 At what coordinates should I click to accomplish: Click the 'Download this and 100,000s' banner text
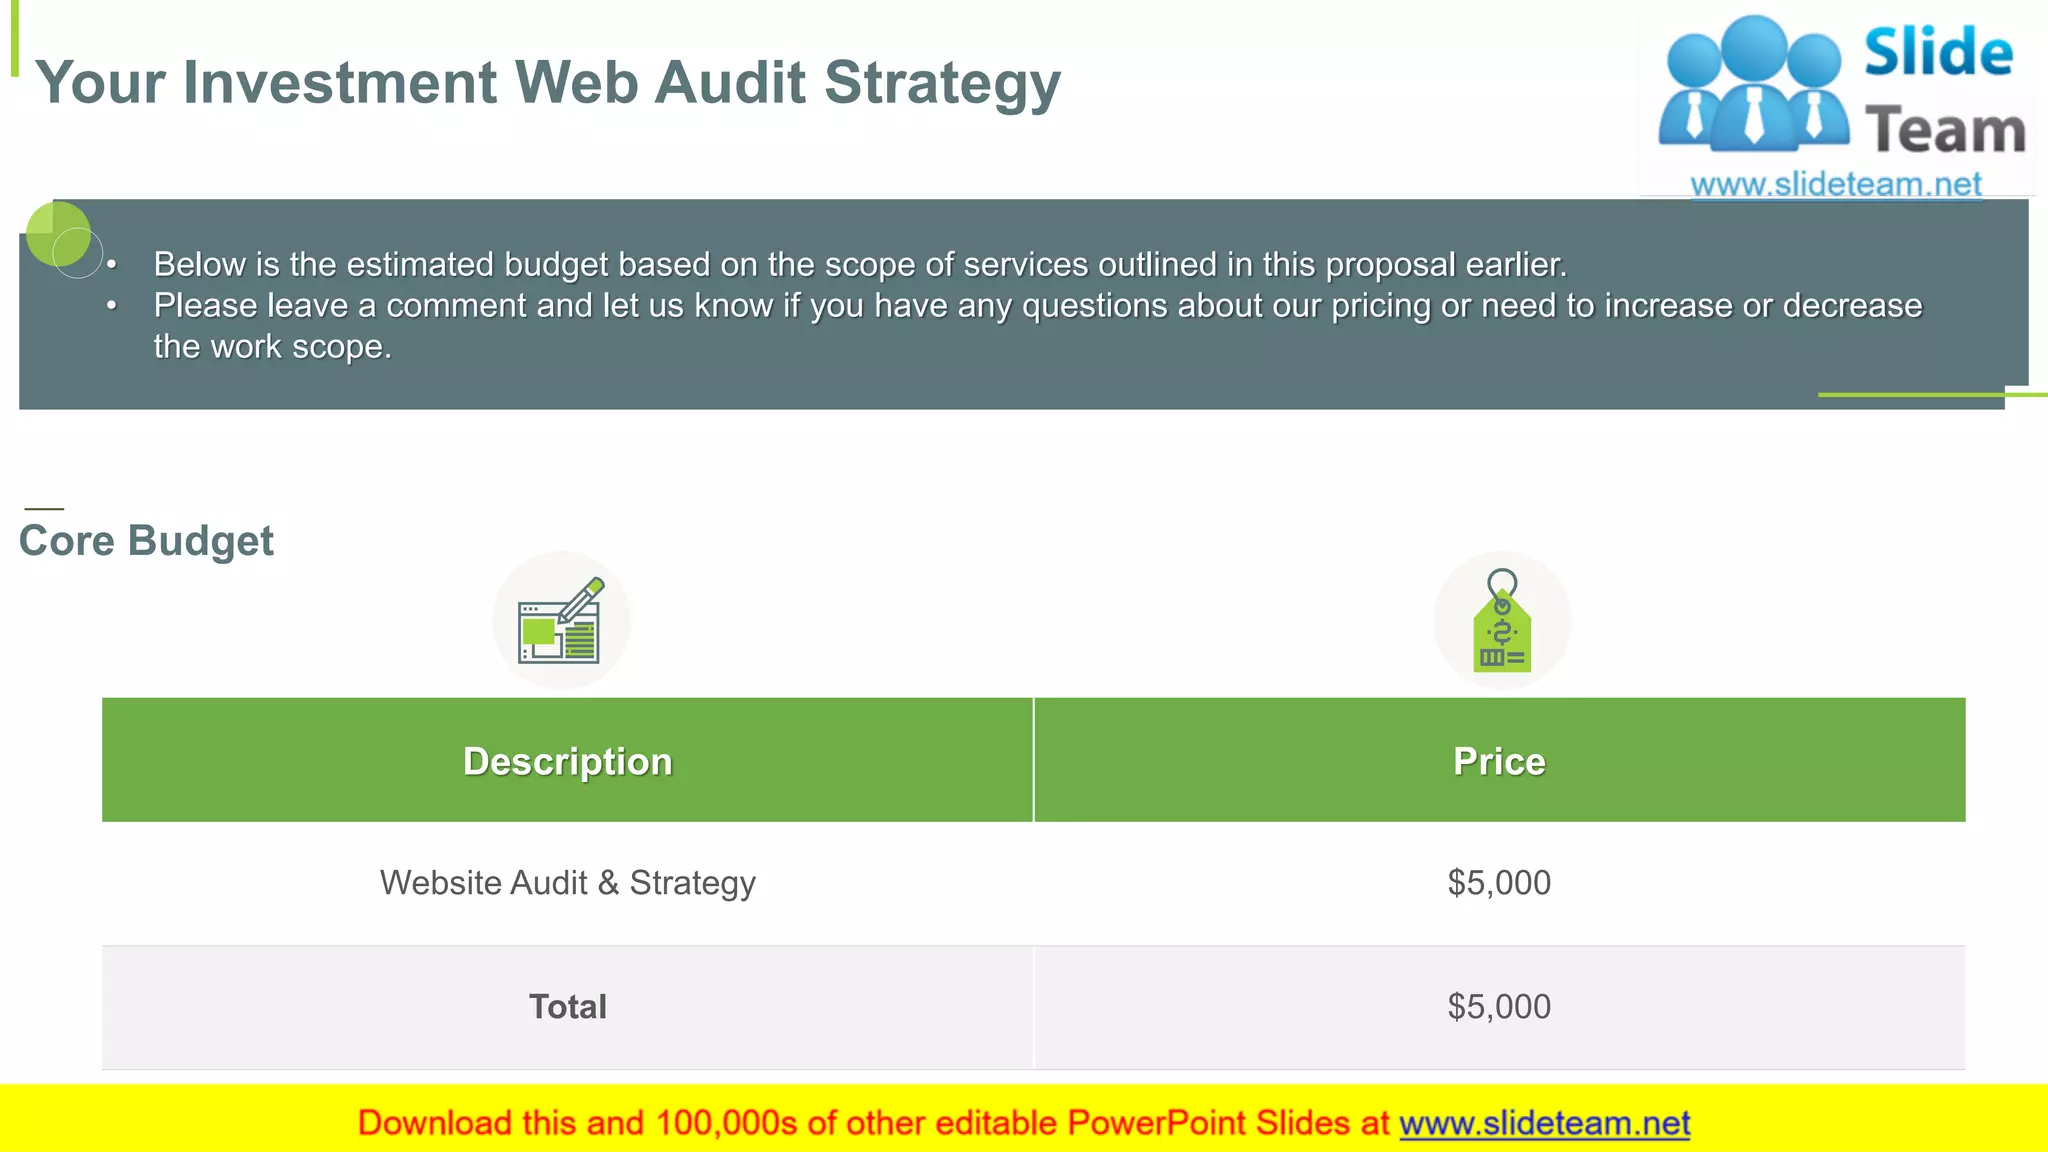pyautogui.click(x=873, y=1123)
